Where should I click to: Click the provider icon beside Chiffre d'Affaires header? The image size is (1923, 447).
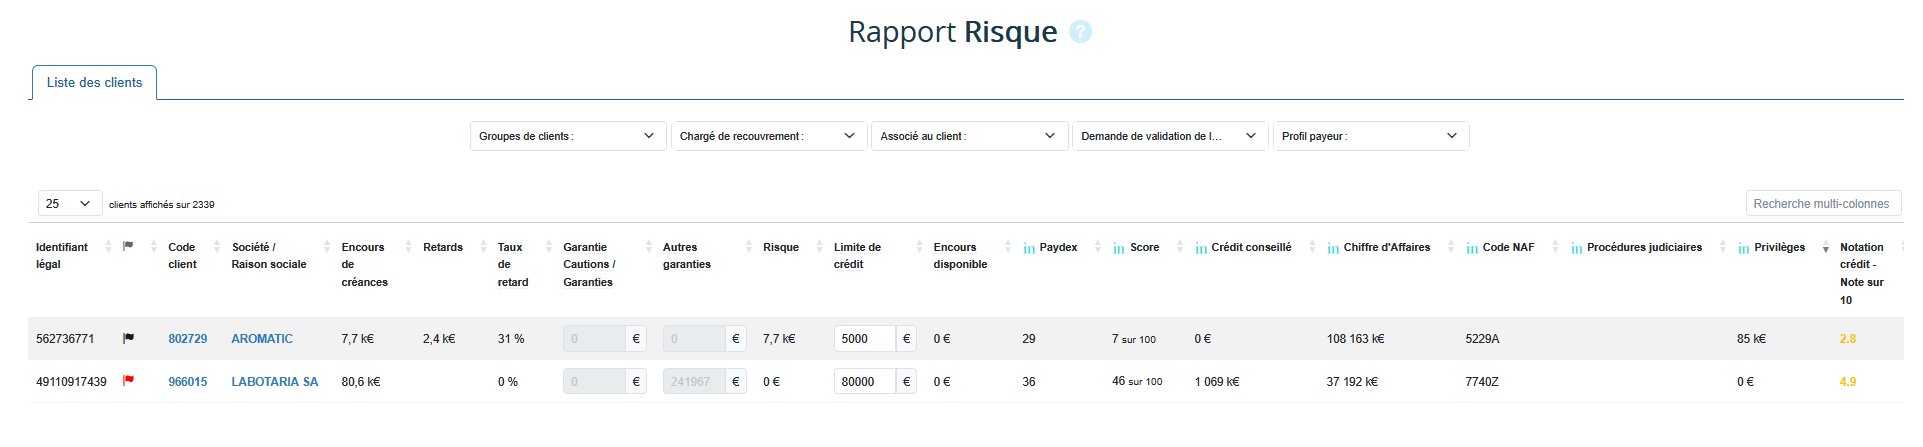(x=1333, y=248)
